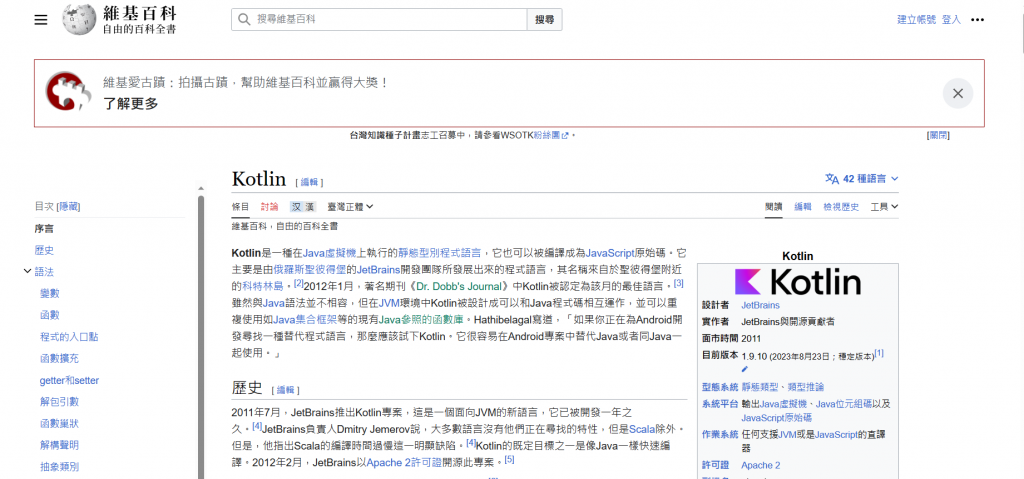Open the 42 種語言 language dropdown
Viewport: 1024px width, 479px height.
[862, 178]
